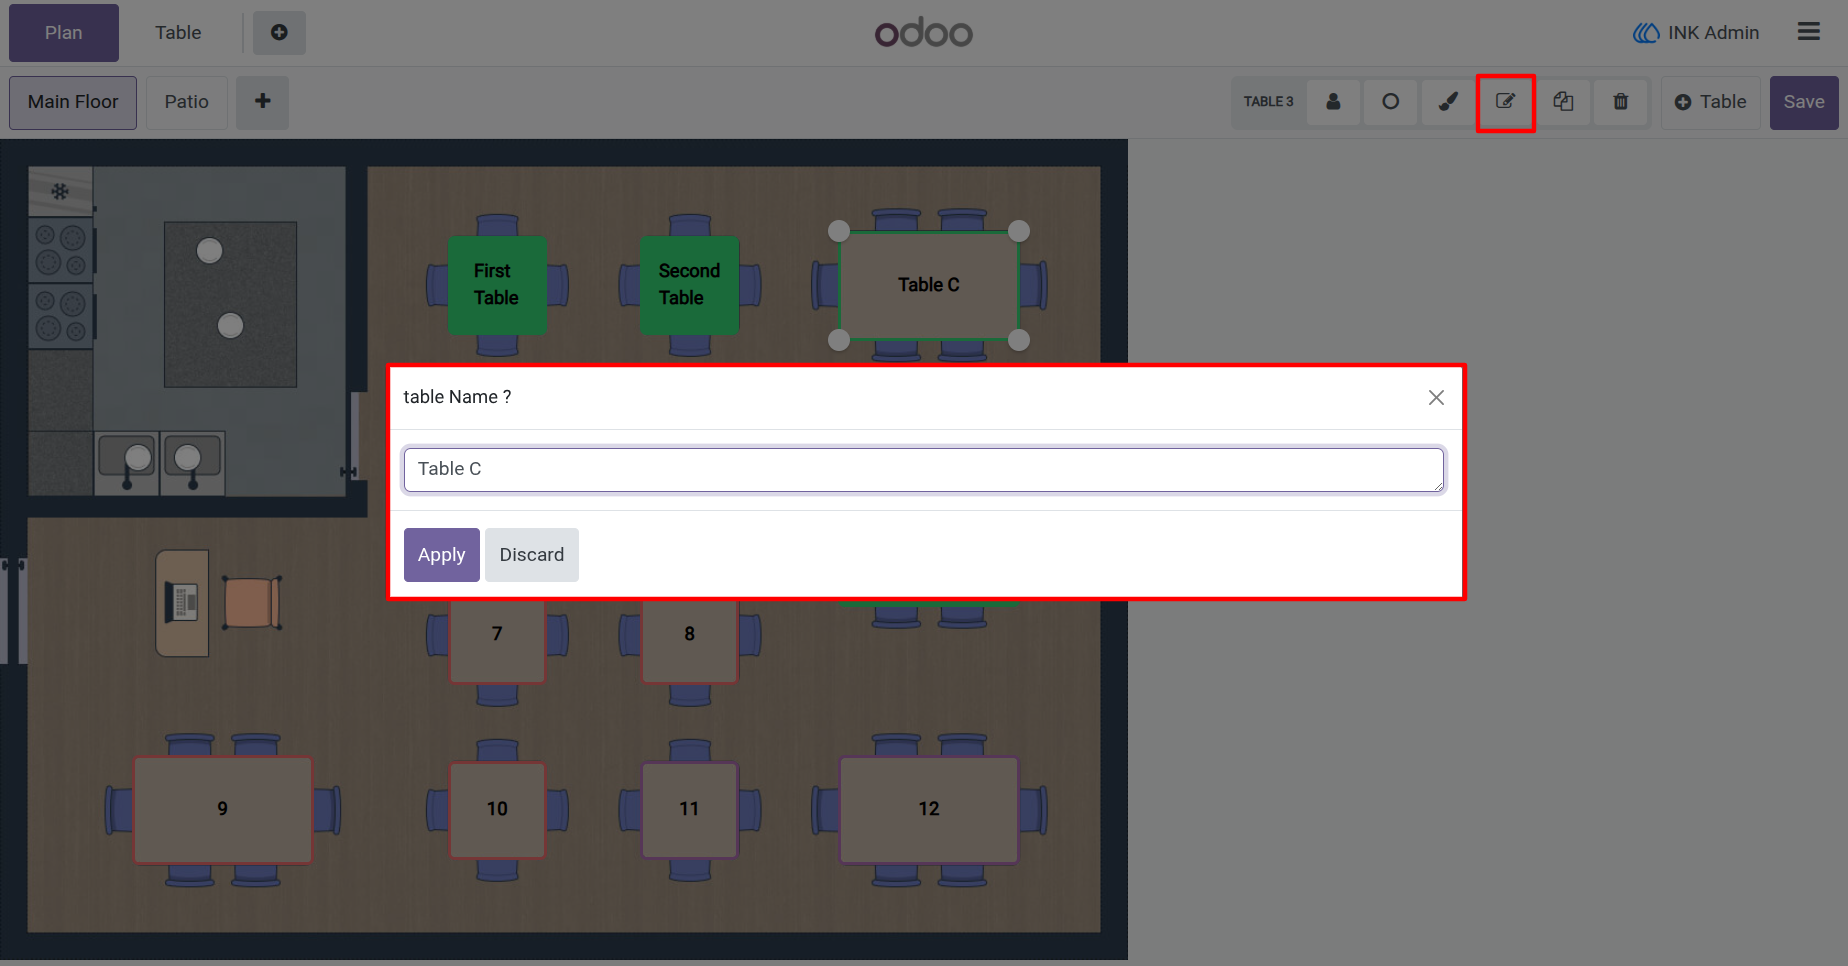Click Apply in the table name dialog
The width and height of the screenshot is (1848, 966).
(x=441, y=555)
